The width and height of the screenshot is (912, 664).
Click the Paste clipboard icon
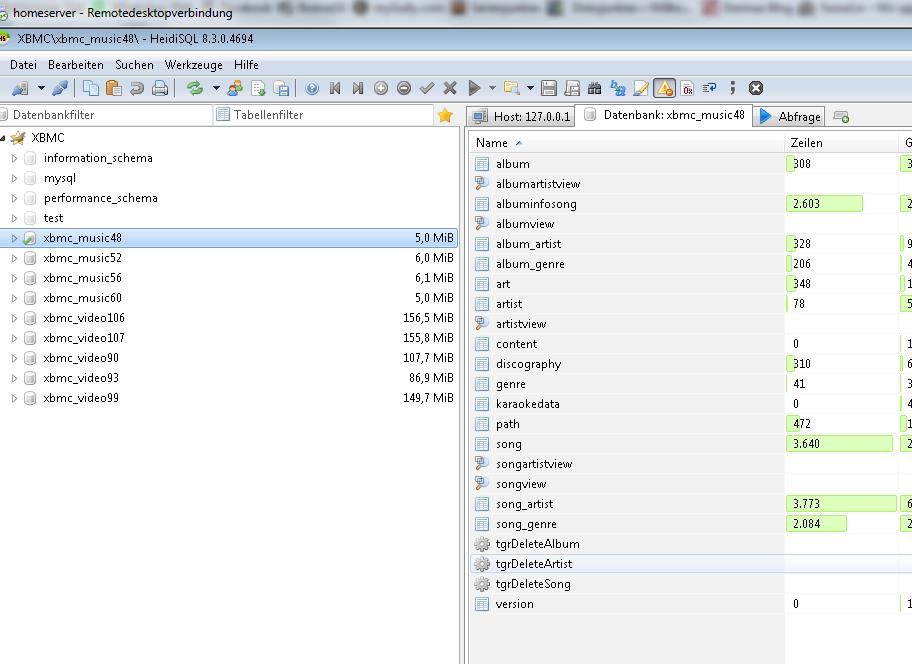(x=114, y=88)
